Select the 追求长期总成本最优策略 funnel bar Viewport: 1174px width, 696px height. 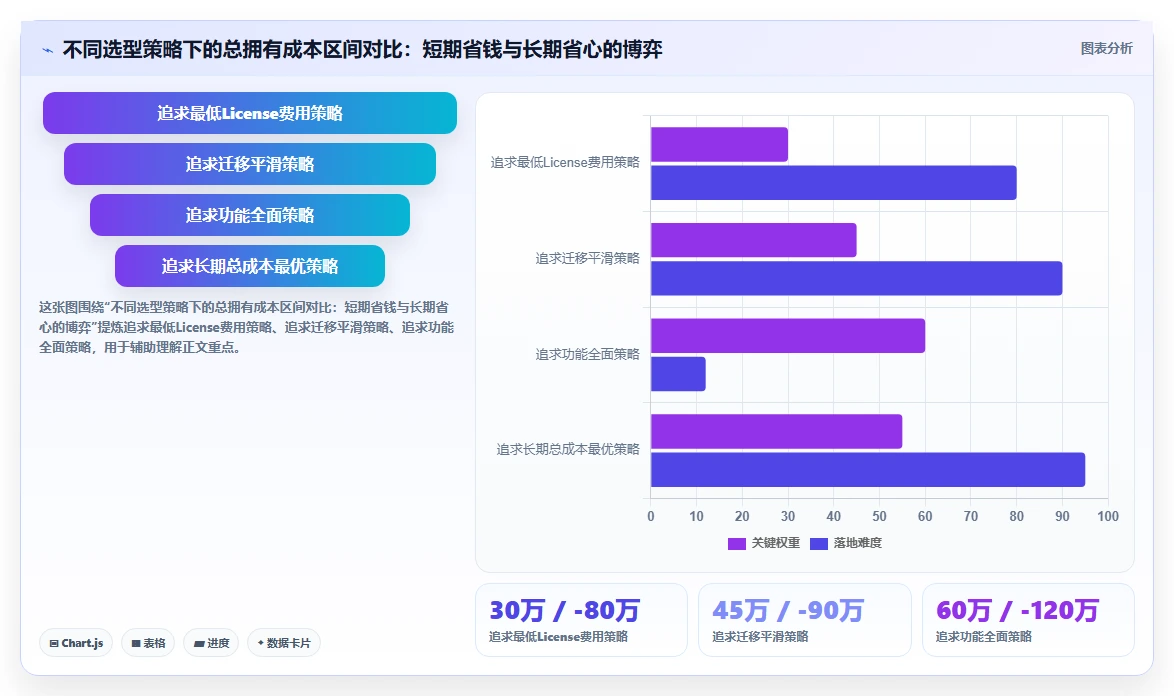(x=250, y=266)
